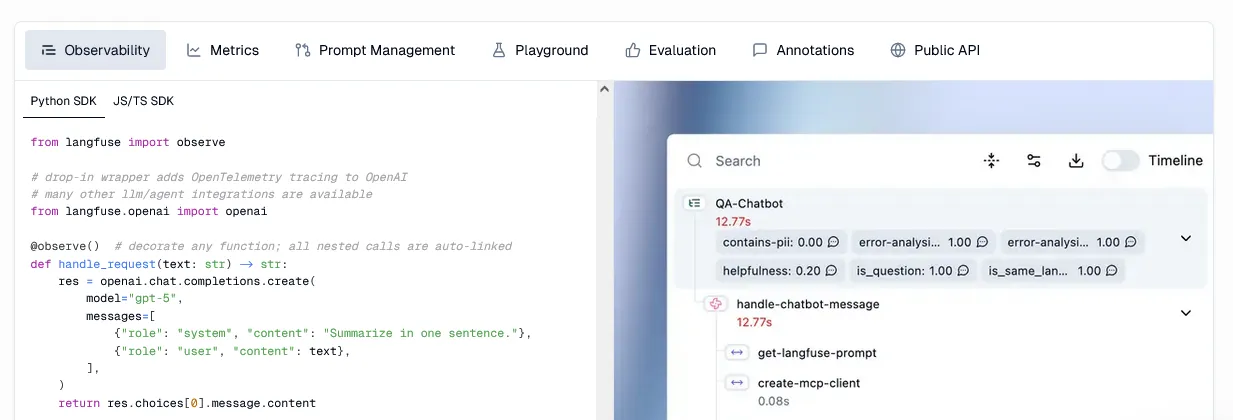The width and height of the screenshot is (1233, 420).
Task: Click the get-langfuse-prompt span icon
Action: tap(737, 353)
